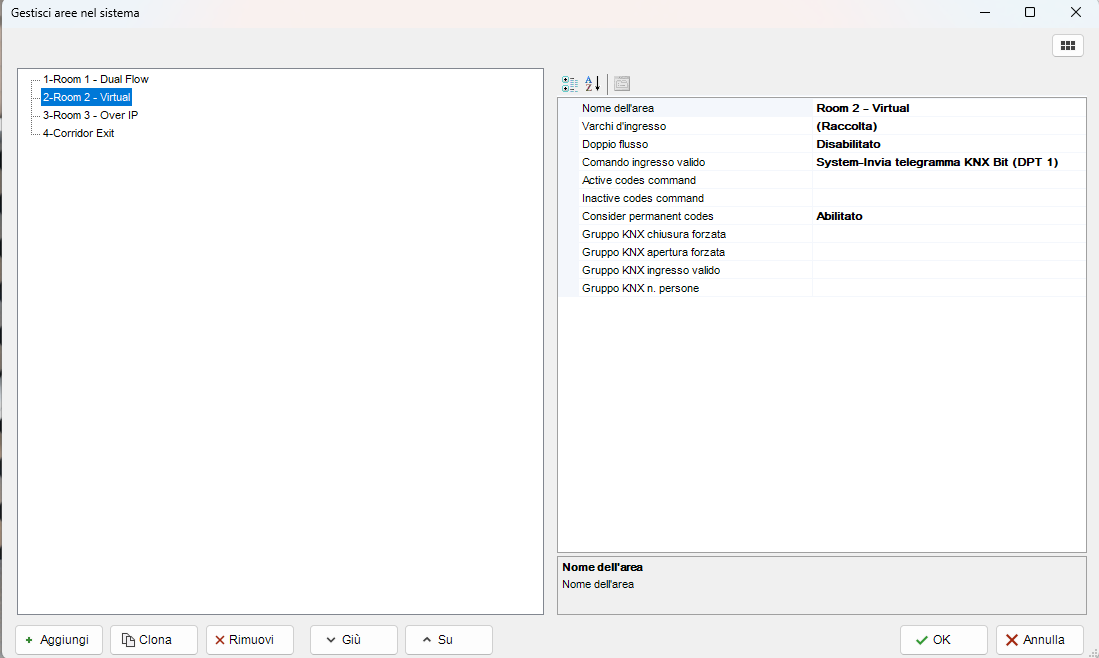
Task: Toggle the Doppio flusso Disabilitato value
Action: (x=947, y=144)
